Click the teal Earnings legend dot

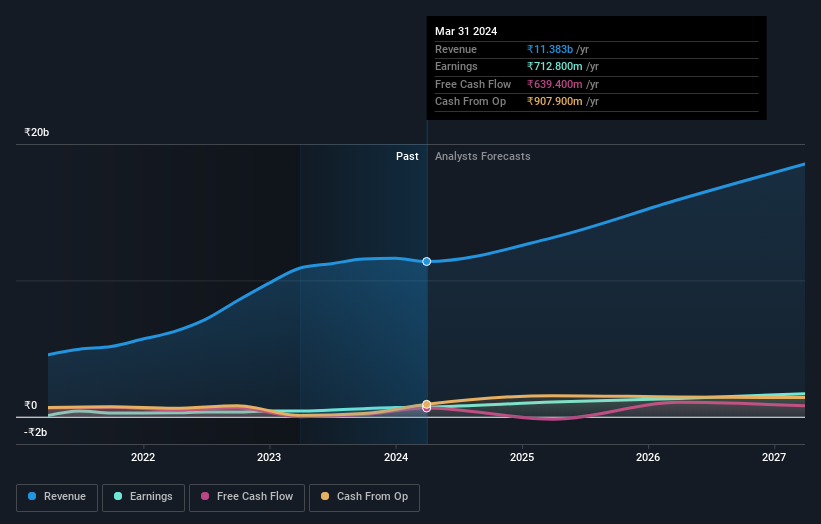[x=118, y=496]
